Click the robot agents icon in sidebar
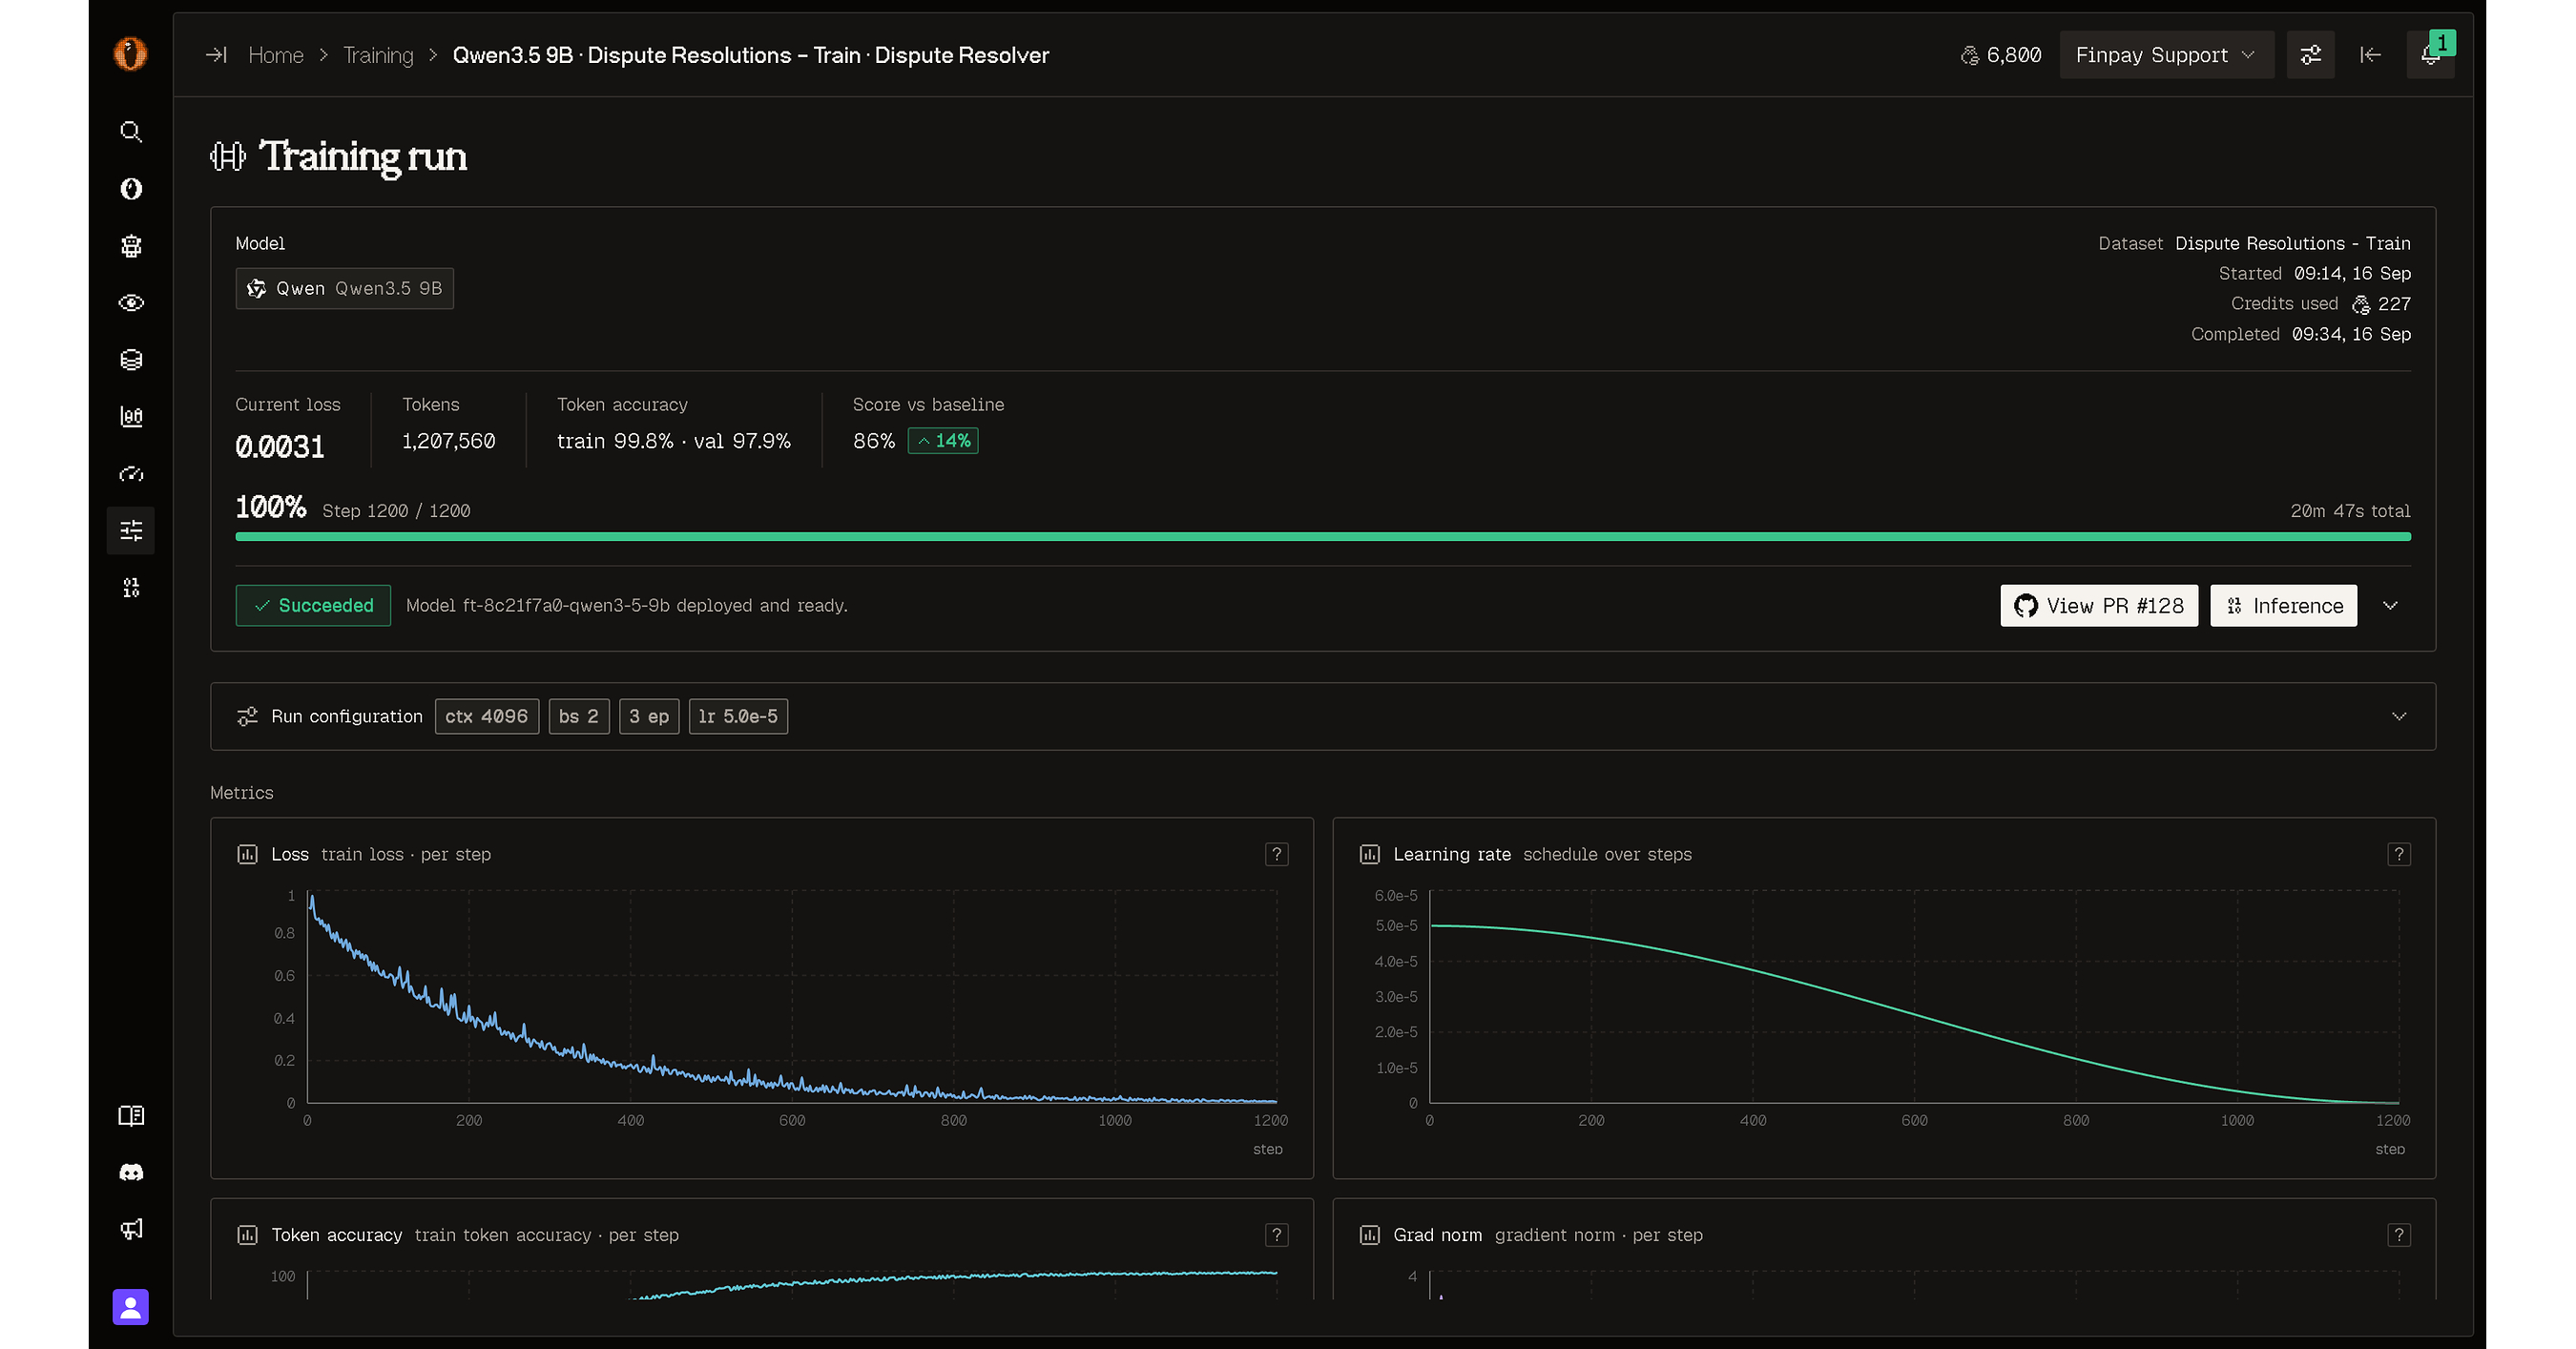2576x1349 pixels. pos(131,246)
